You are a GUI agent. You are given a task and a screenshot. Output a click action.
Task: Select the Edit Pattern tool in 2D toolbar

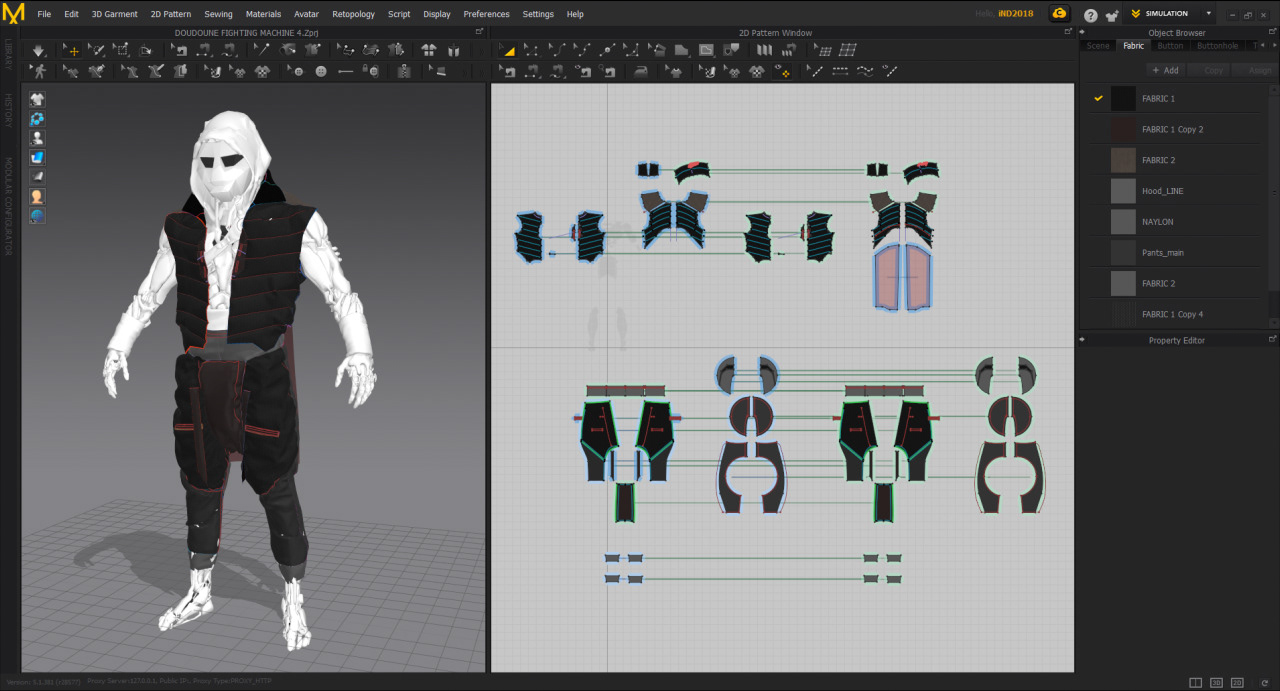(531, 50)
